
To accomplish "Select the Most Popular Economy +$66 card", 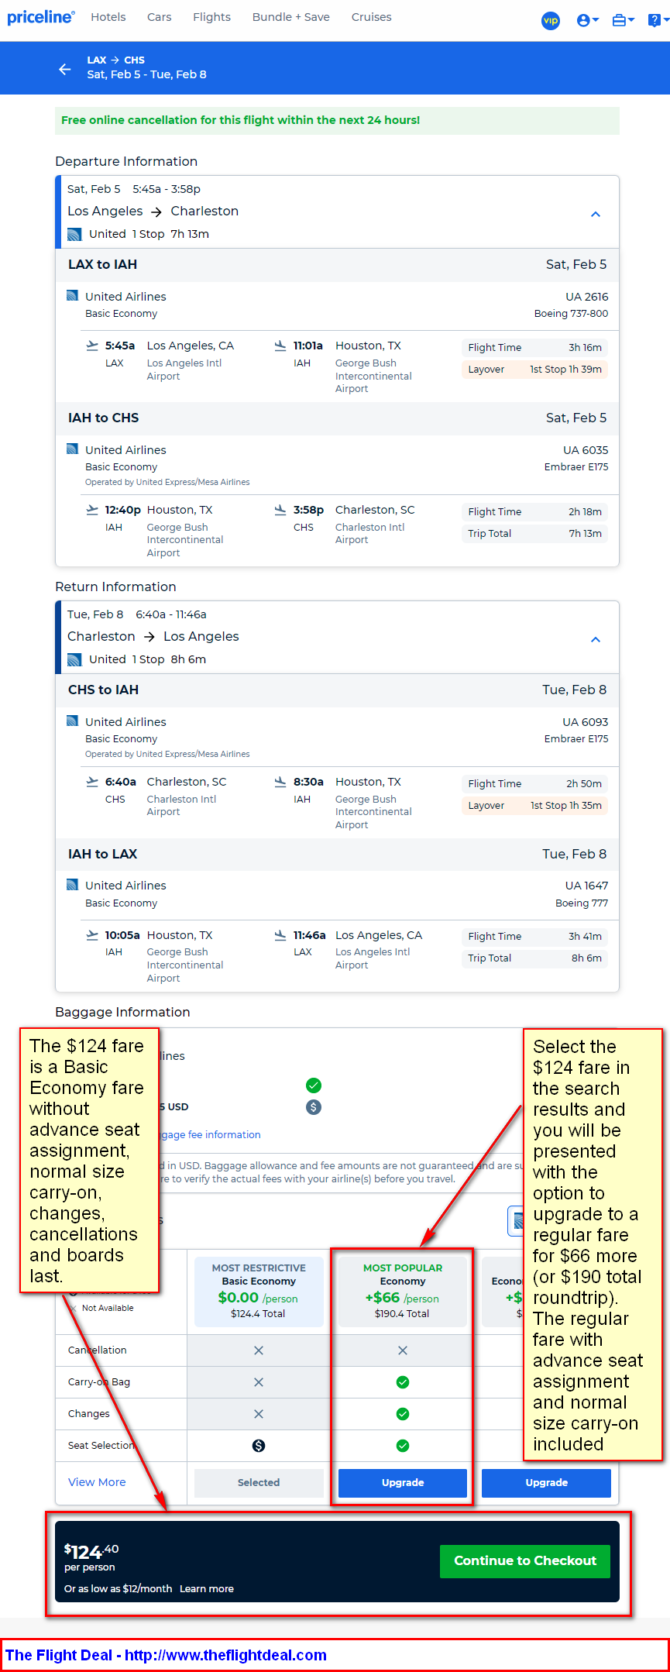I will click(x=402, y=1291).
